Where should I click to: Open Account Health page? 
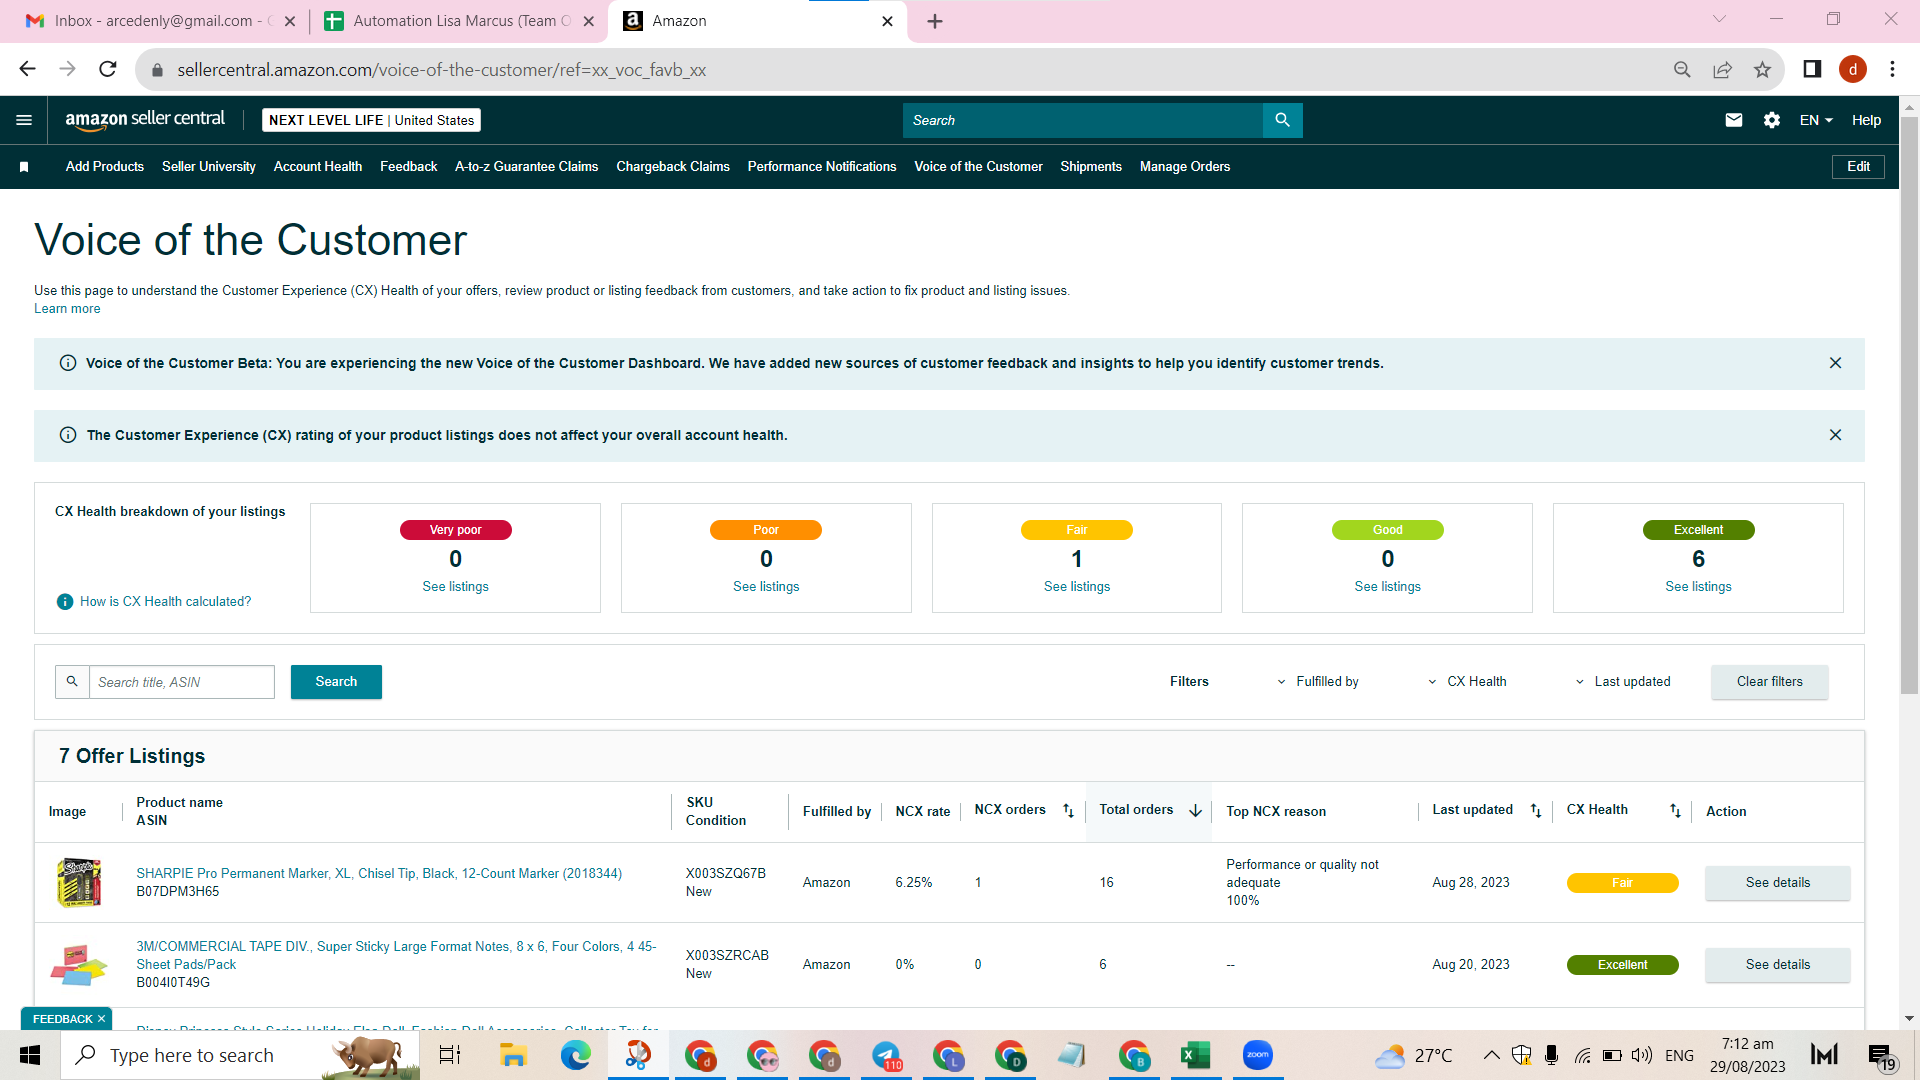(x=318, y=167)
